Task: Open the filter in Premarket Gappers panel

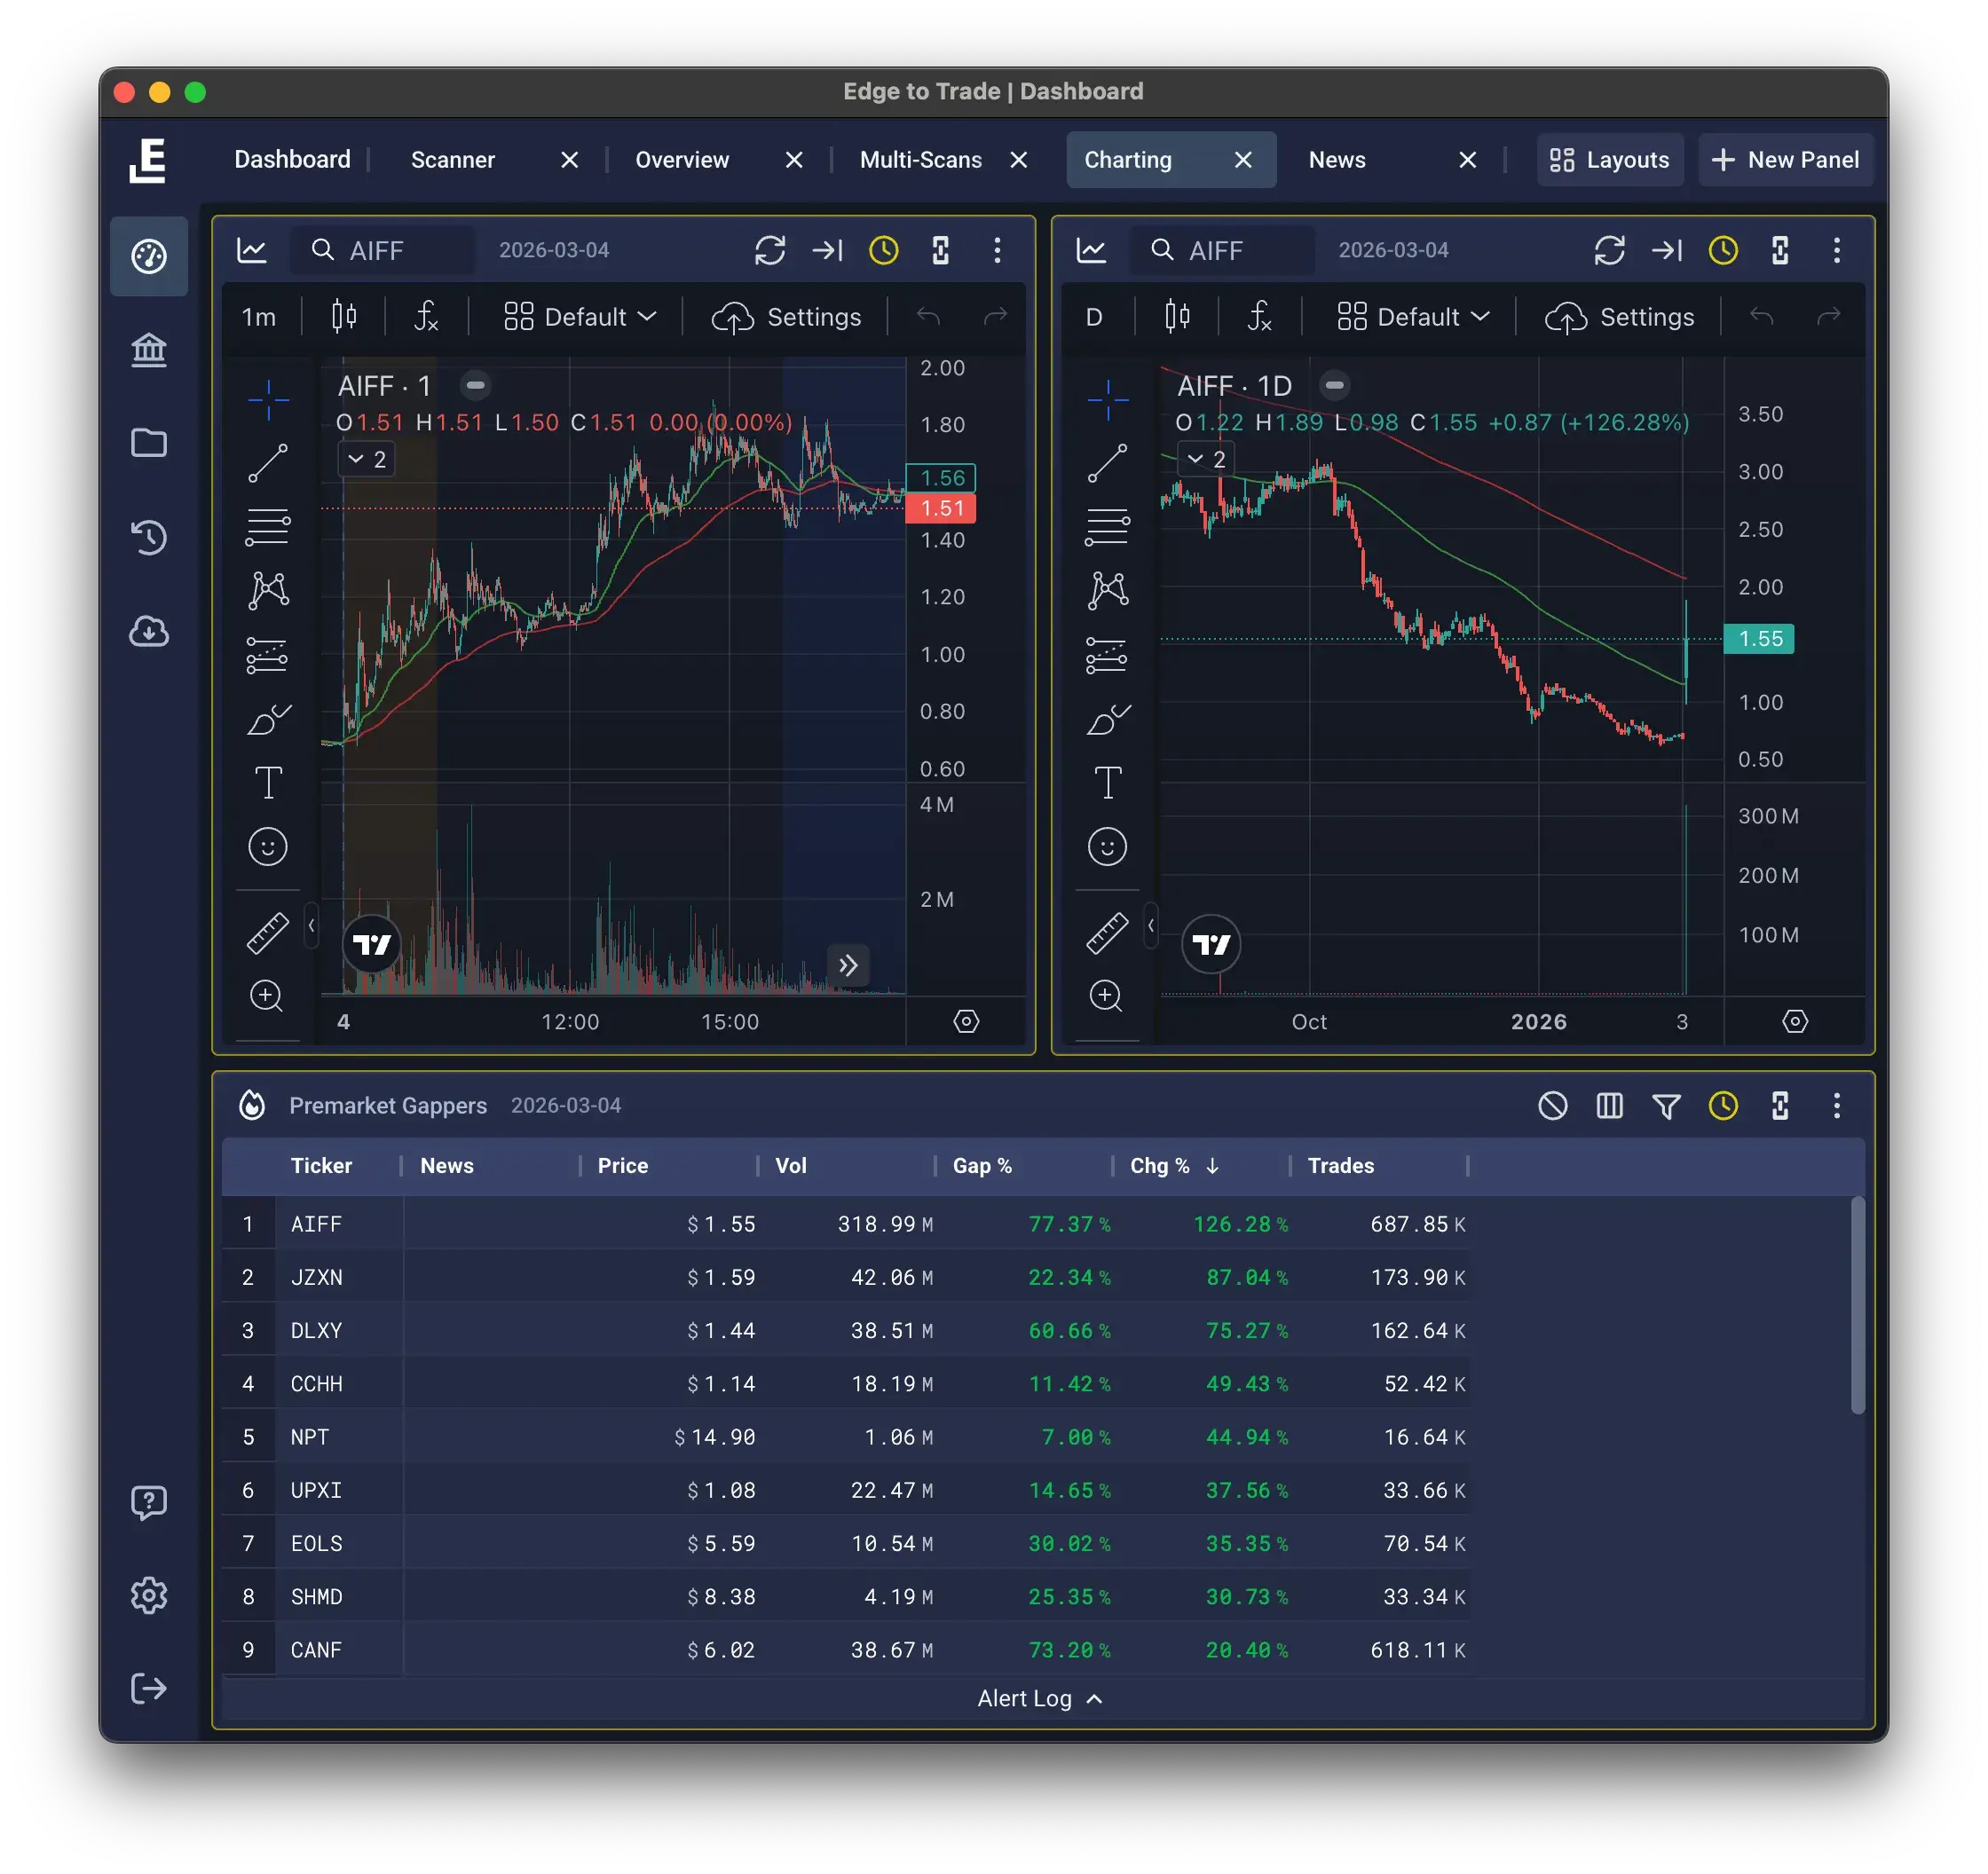Action: point(1666,1106)
